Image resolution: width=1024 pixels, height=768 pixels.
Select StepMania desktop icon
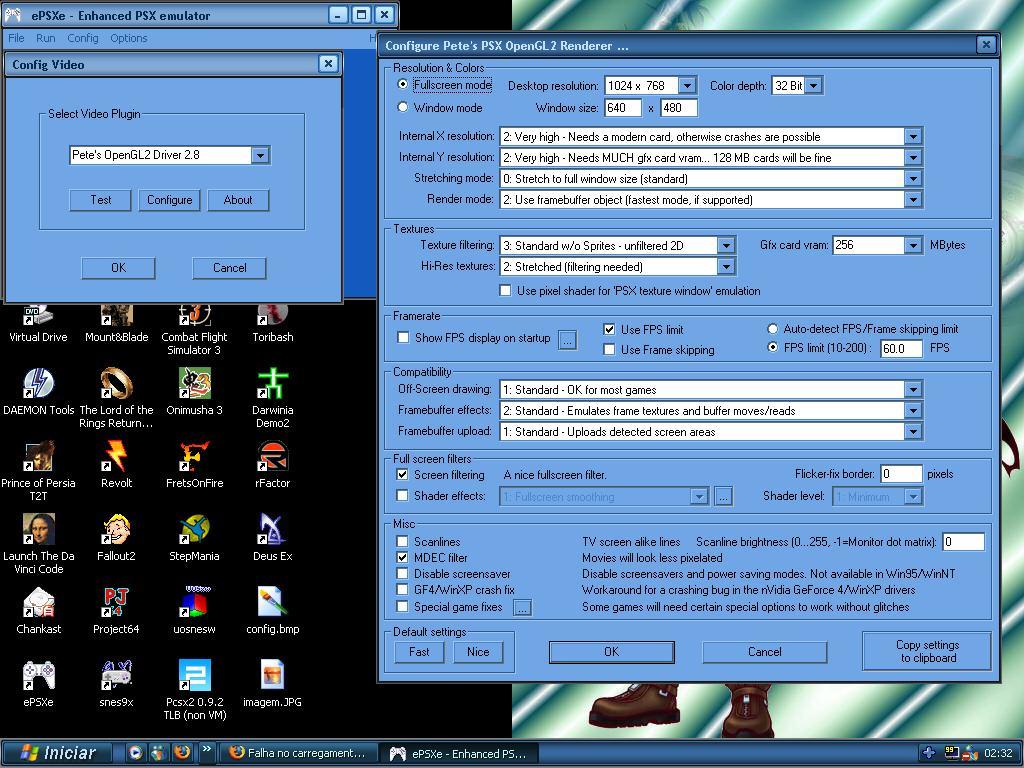(195, 538)
